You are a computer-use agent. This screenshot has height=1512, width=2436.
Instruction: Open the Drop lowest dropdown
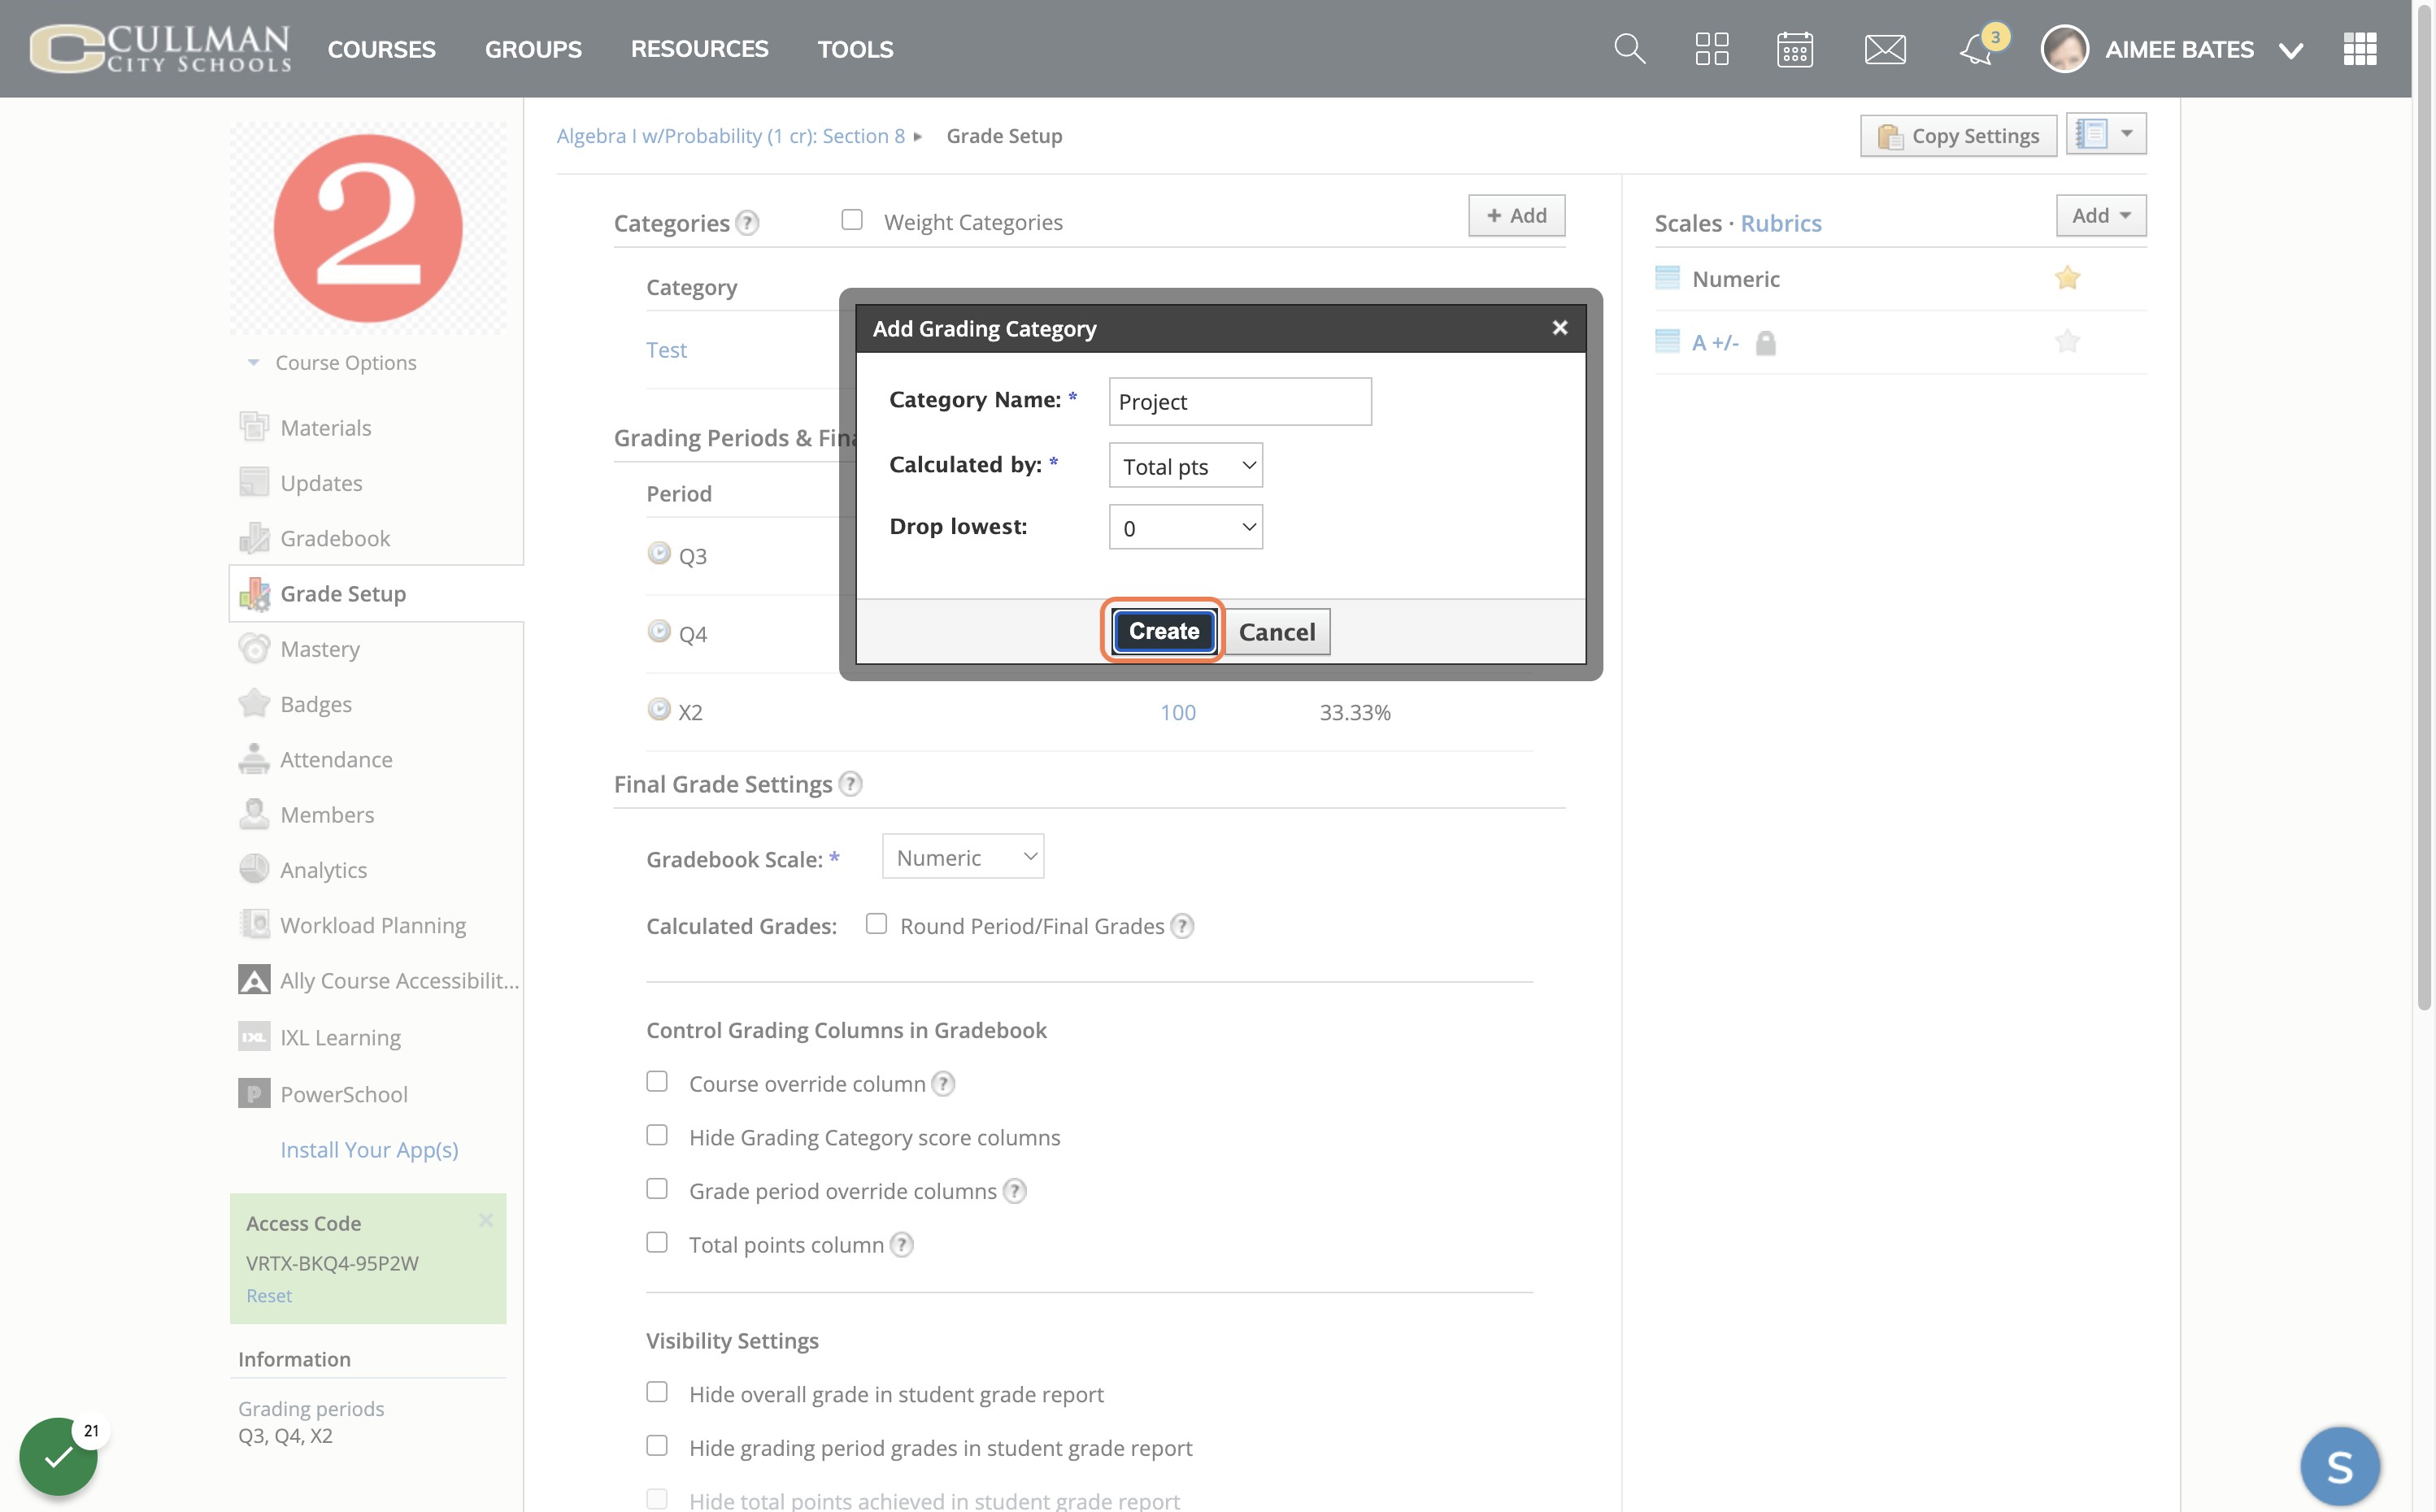point(1185,527)
